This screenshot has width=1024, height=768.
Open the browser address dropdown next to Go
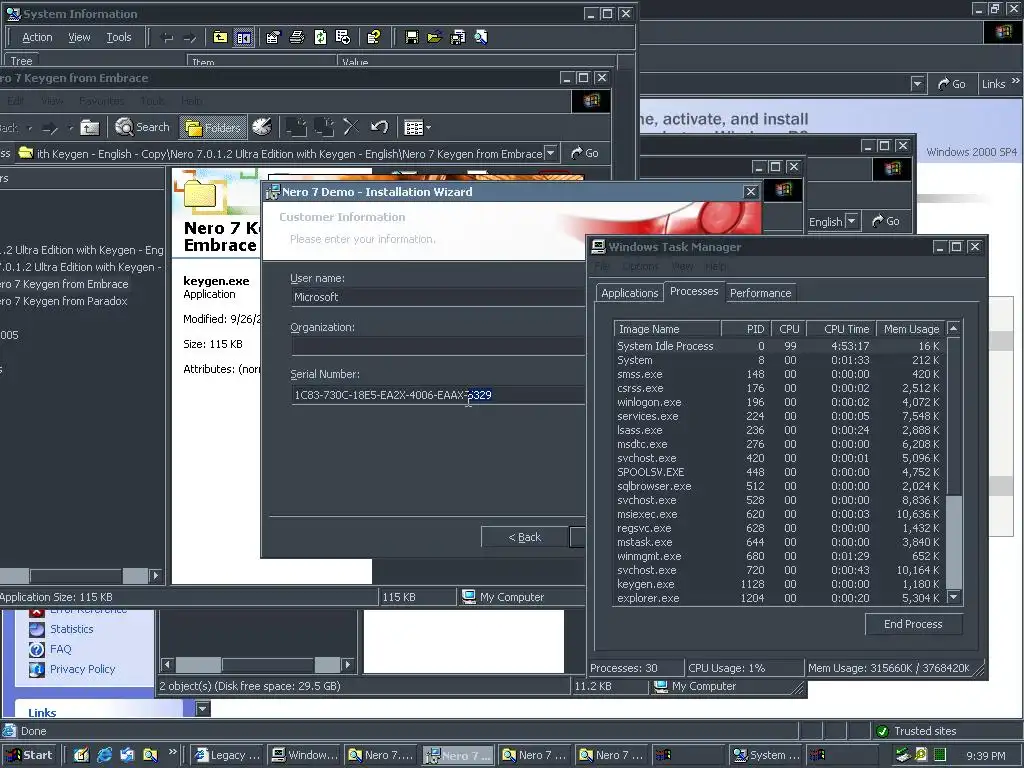[x=918, y=84]
